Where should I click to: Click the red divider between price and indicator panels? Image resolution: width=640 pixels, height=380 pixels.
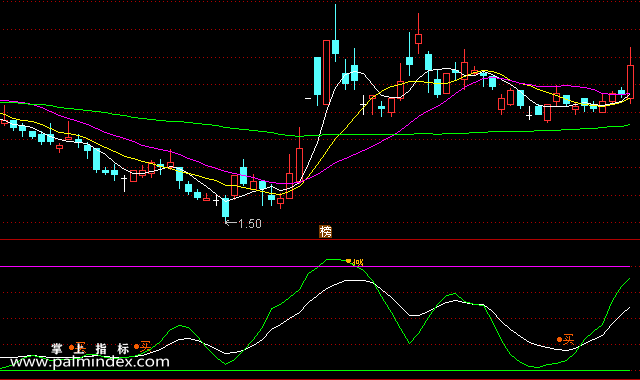point(320,240)
